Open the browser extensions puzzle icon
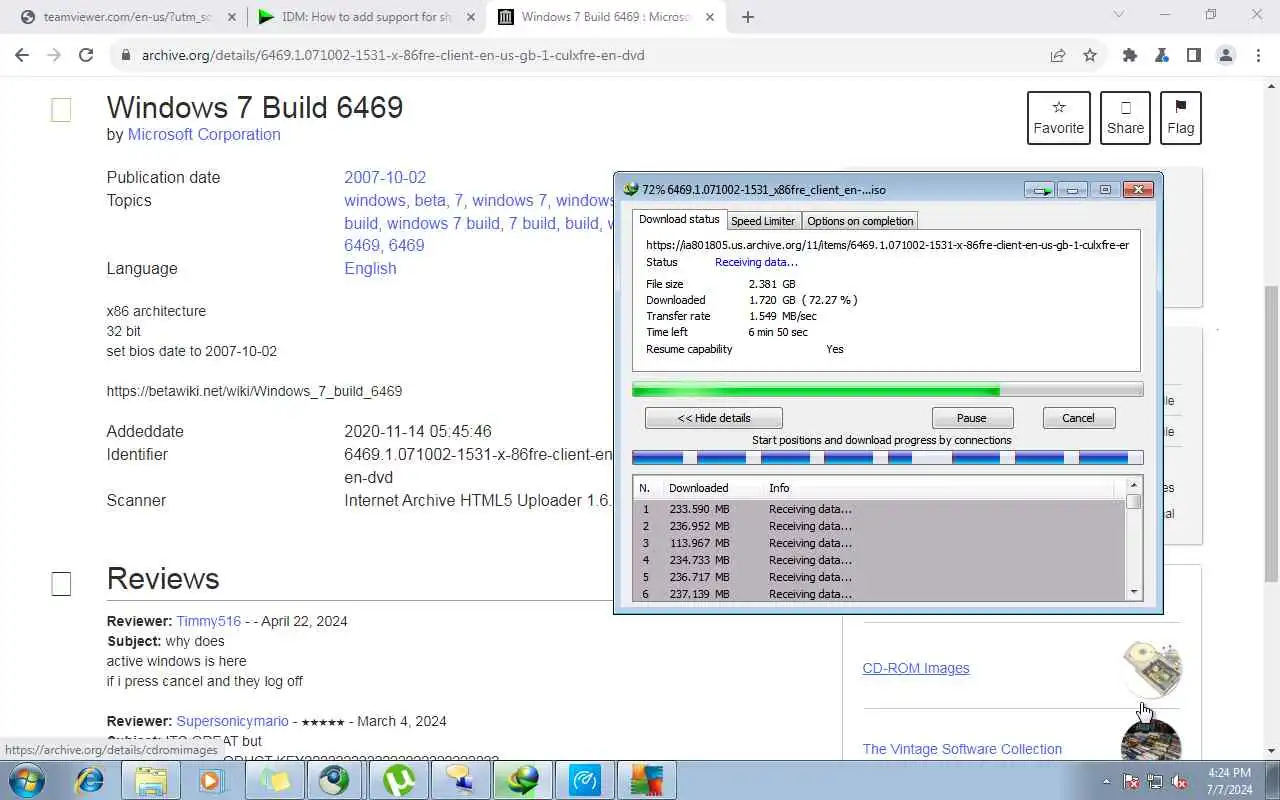This screenshot has height=800, width=1280. coord(1130,55)
